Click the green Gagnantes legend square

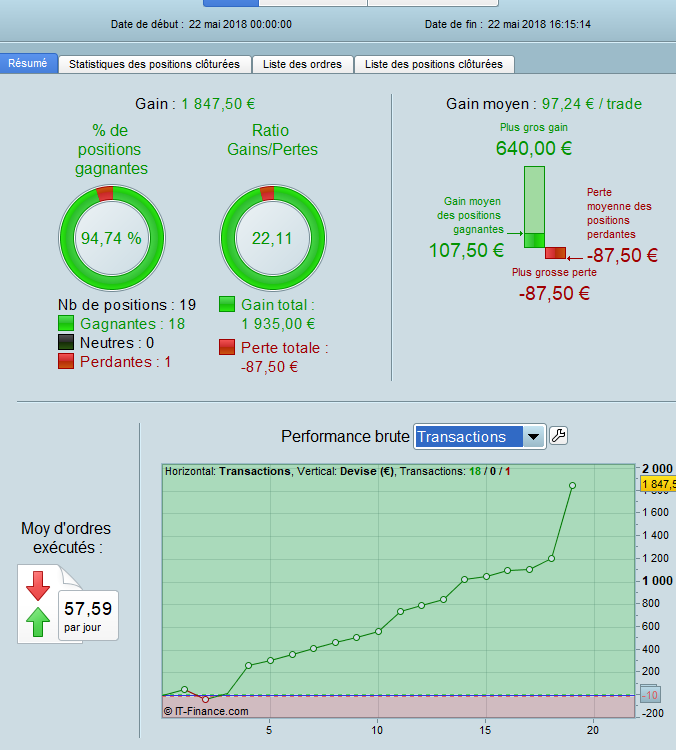pyautogui.click(x=66, y=323)
